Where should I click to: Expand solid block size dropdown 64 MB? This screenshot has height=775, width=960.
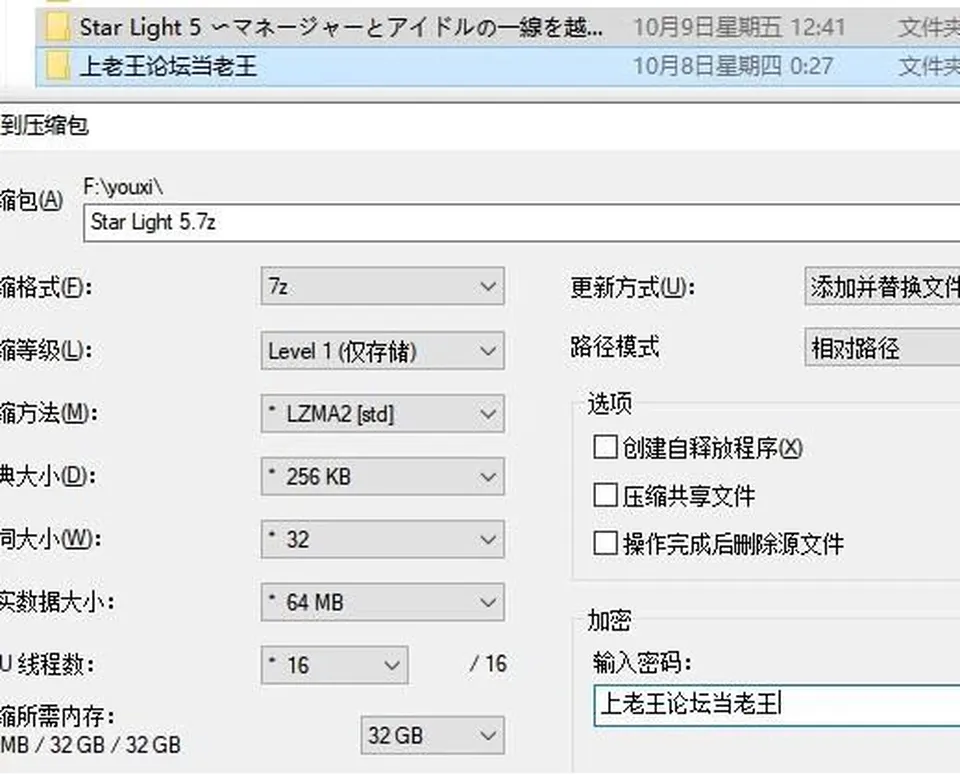coord(383,602)
